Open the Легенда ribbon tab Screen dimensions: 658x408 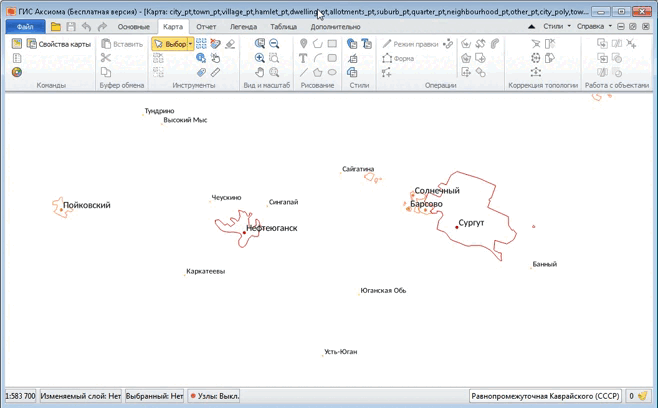243,27
